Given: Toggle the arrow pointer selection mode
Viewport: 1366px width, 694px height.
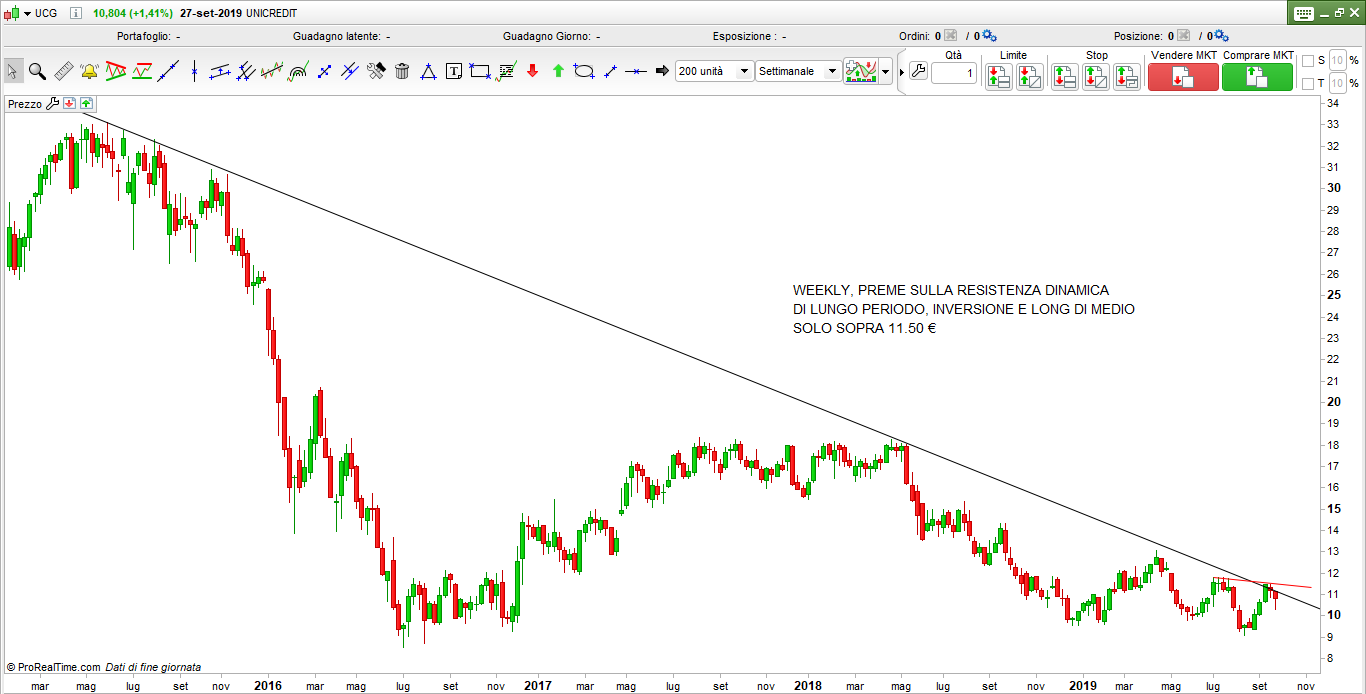Looking at the screenshot, I should pyautogui.click(x=13, y=71).
